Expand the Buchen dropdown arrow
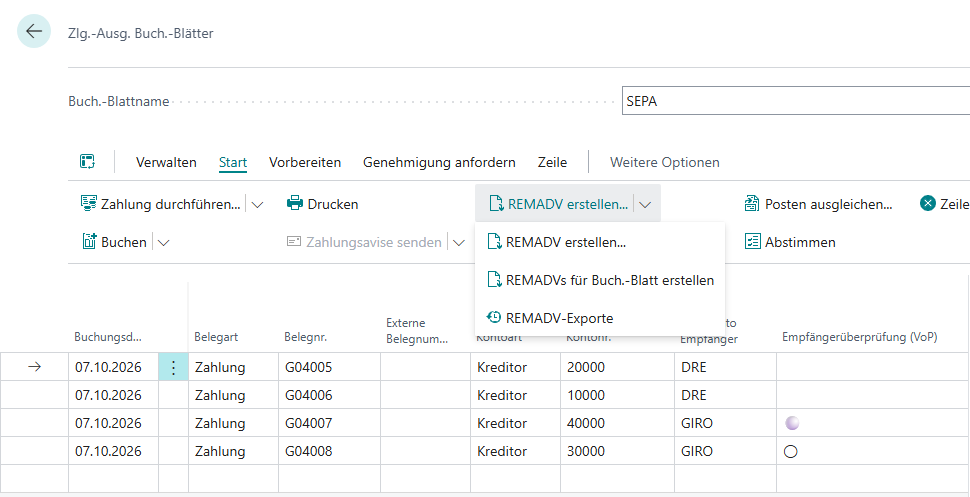The width and height of the screenshot is (970, 497). pos(163,243)
